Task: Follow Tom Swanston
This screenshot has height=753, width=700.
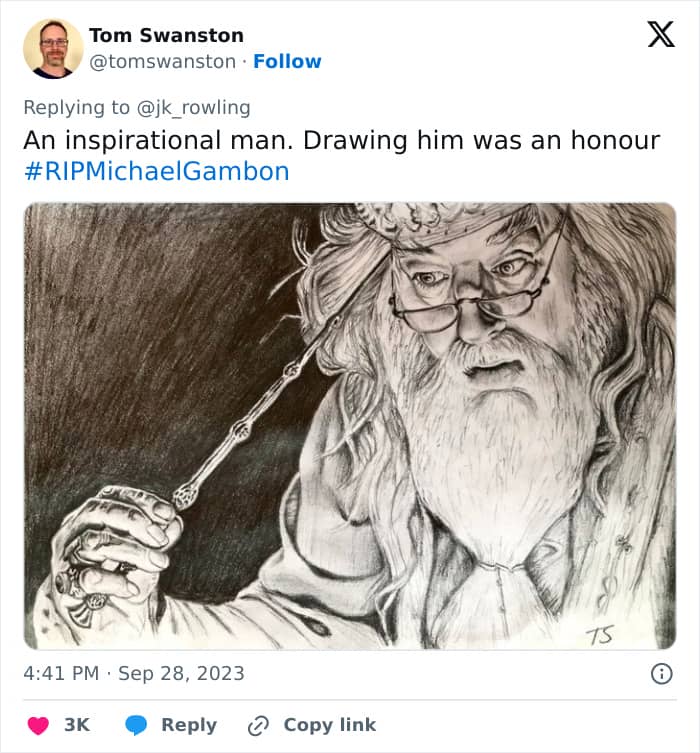Action: click(287, 61)
